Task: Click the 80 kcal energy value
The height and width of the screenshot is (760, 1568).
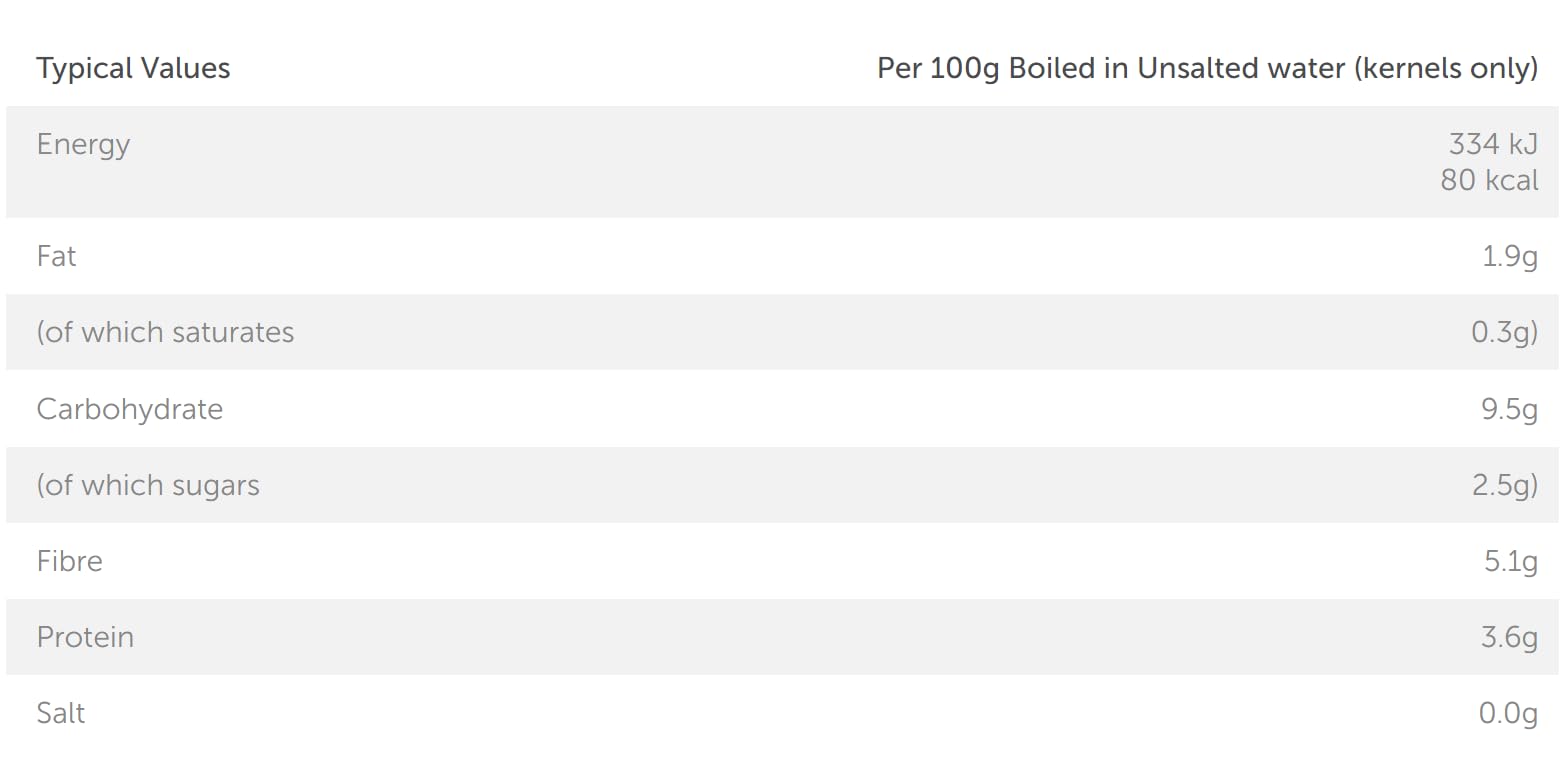Action: (x=1489, y=180)
